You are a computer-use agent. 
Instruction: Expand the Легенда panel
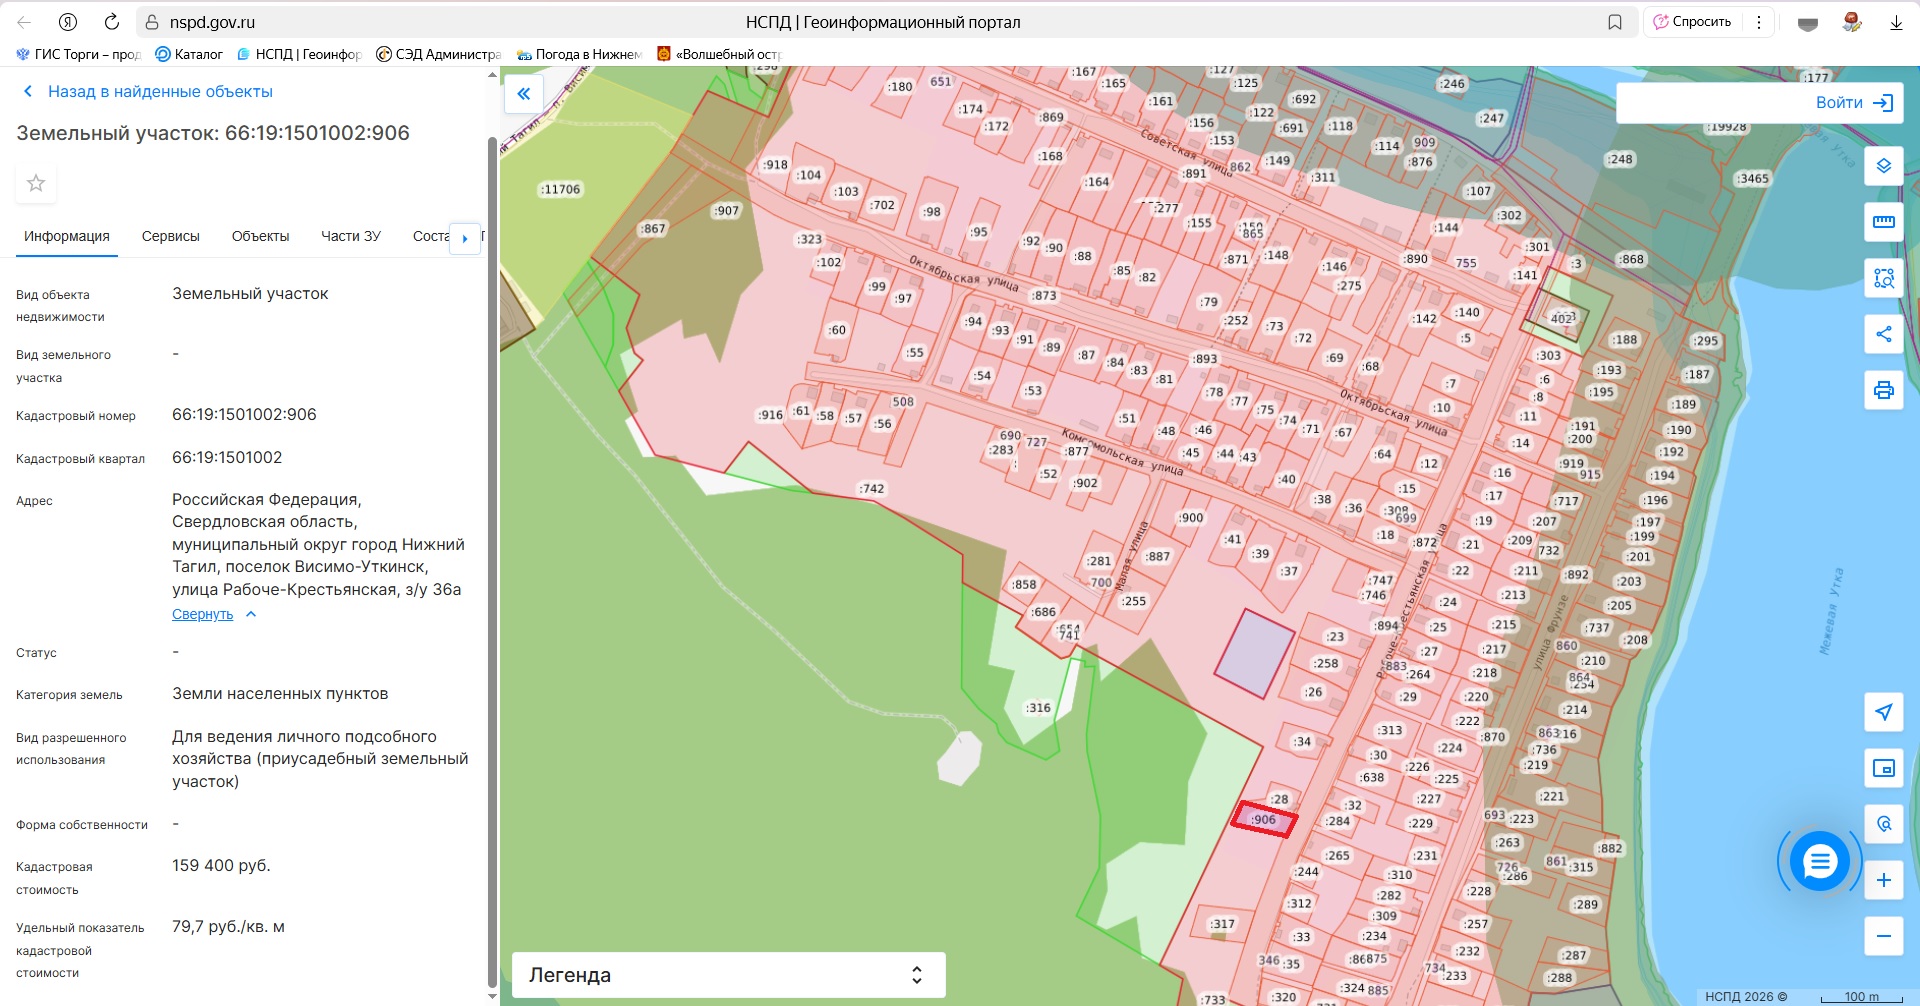pyautogui.click(x=728, y=975)
